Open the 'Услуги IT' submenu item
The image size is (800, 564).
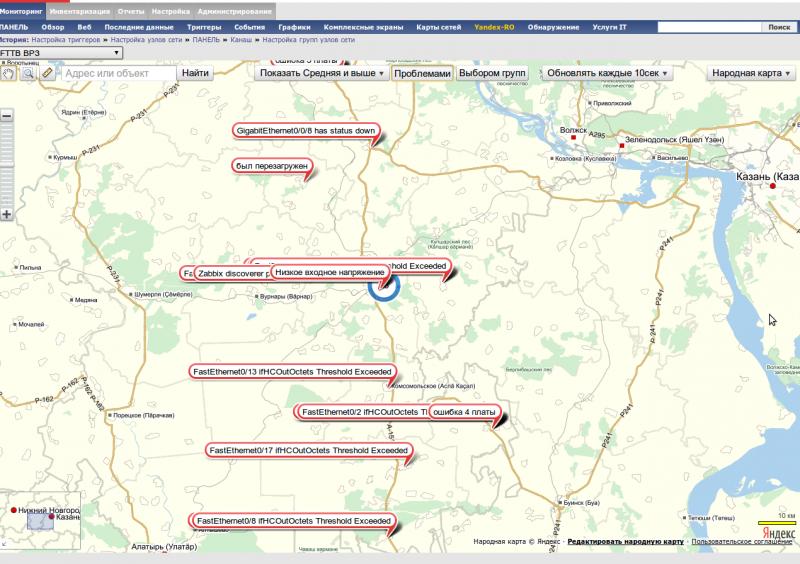[x=609, y=27]
